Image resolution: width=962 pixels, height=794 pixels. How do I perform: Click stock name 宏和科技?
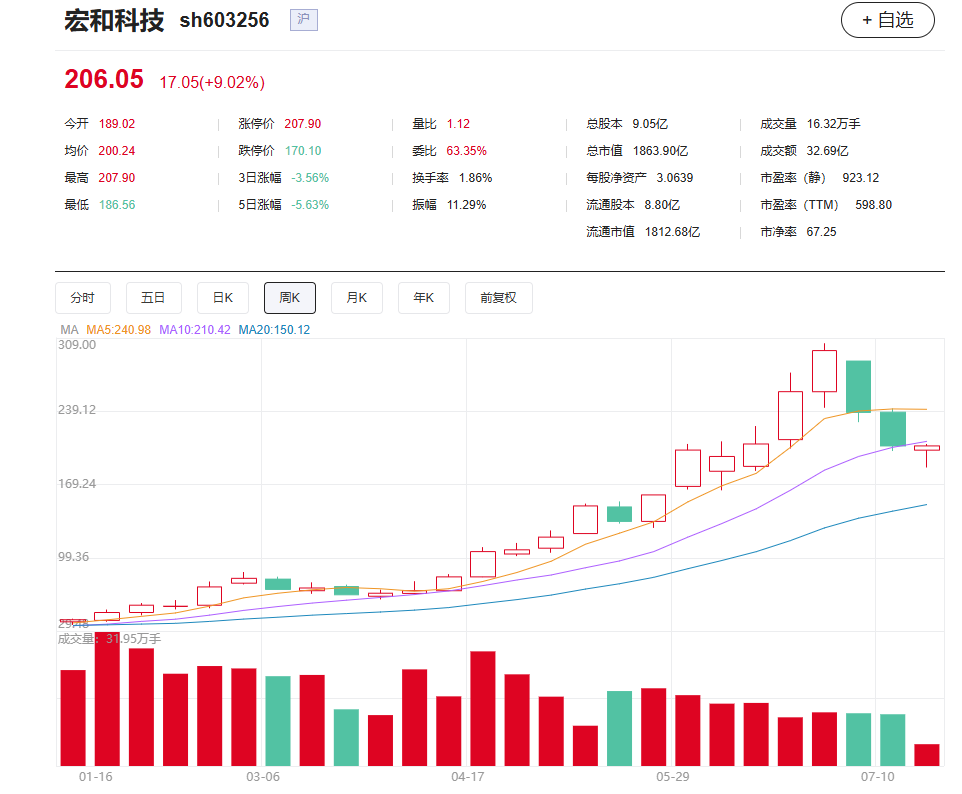pyautogui.click(x=114, y=20)
